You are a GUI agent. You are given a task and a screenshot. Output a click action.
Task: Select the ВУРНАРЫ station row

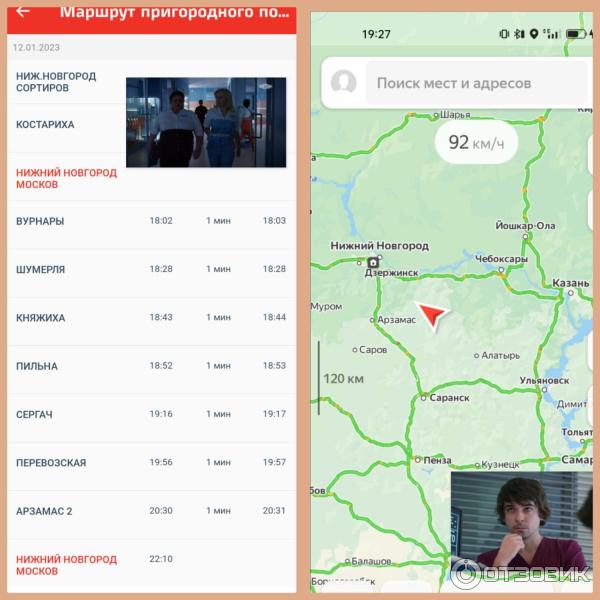pyautogui.click(x=152, y=221)
